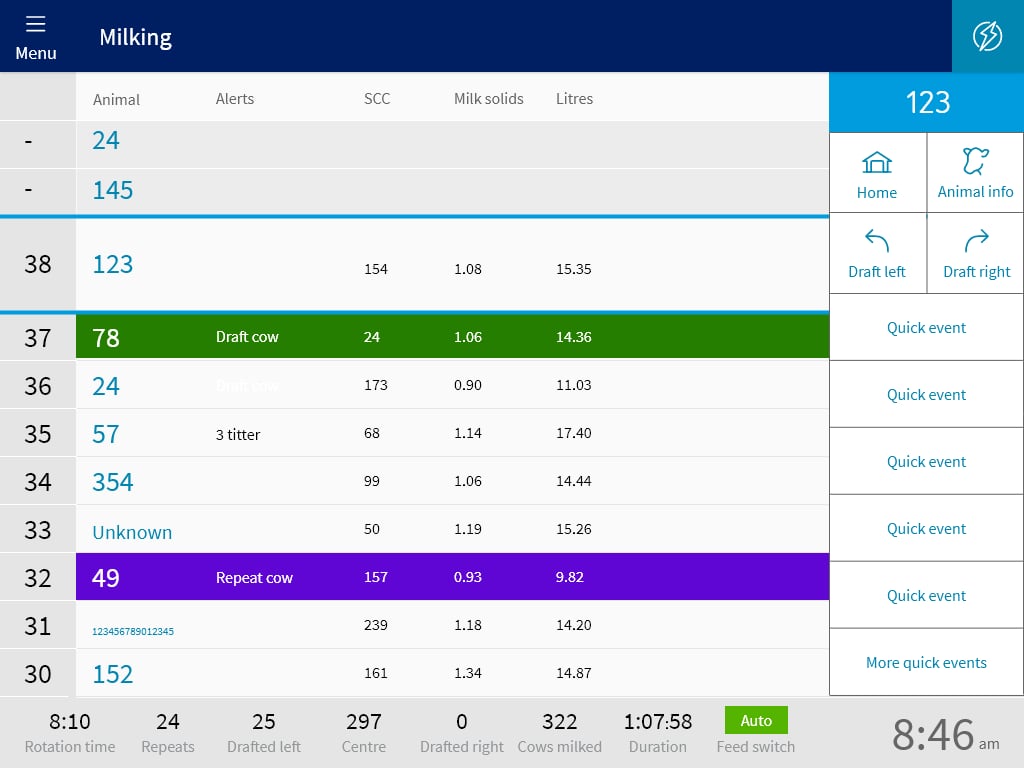Image resolution: width=1024 pixels, height=768 pixels.
Task: Select the Home icon in sidebar
Action: click(877, 172)
